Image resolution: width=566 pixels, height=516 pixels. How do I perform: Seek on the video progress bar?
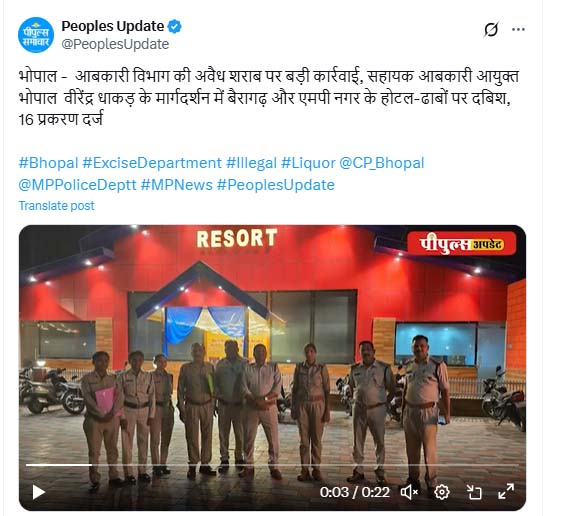point(272,465)
